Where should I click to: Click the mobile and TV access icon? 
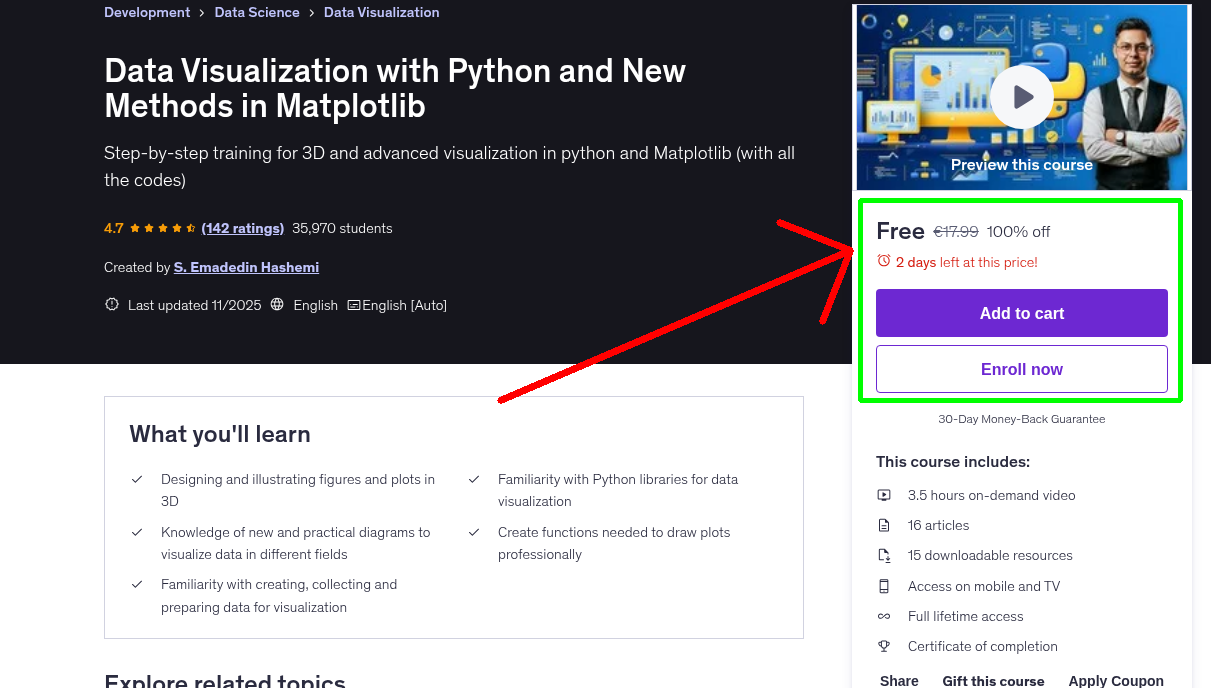(884, 586)
